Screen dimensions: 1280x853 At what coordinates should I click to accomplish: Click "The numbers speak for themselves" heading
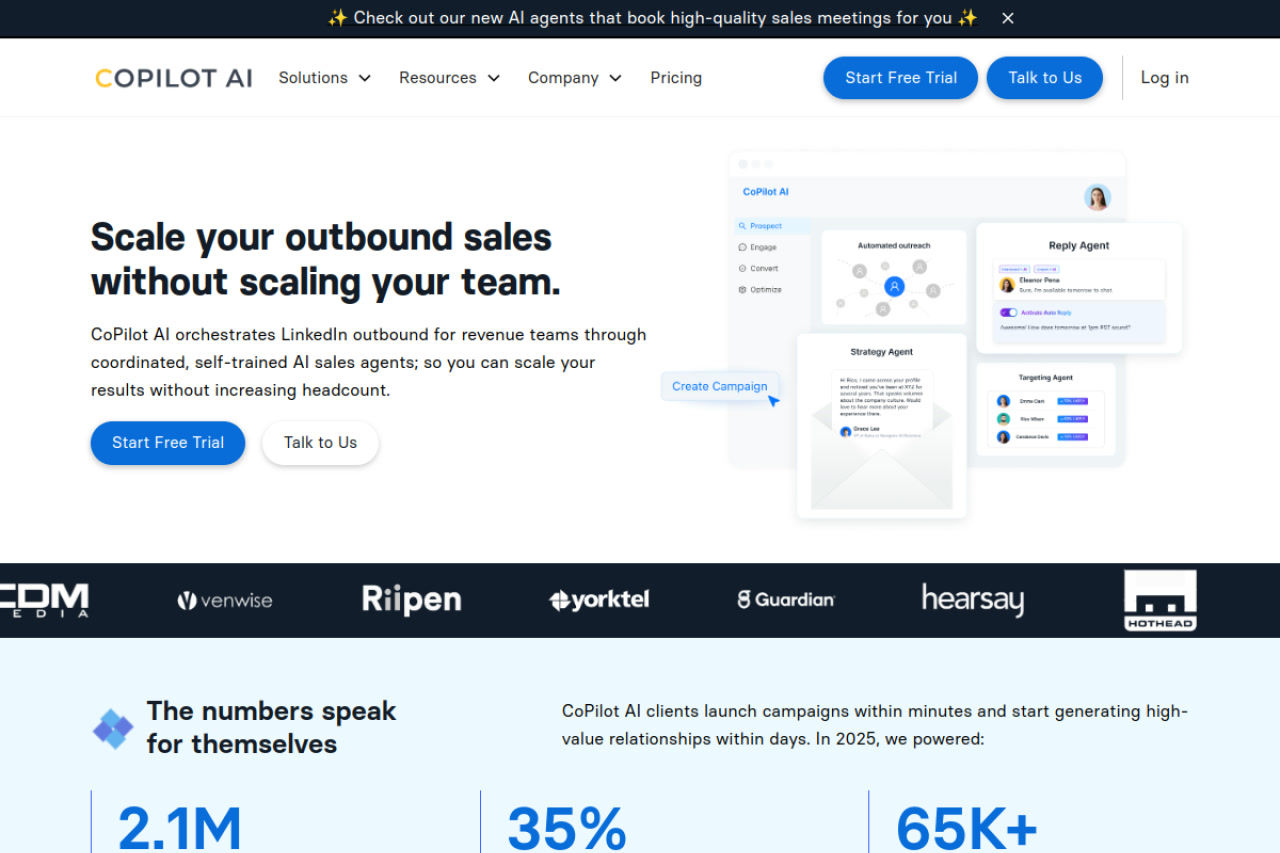click(271, 727)
